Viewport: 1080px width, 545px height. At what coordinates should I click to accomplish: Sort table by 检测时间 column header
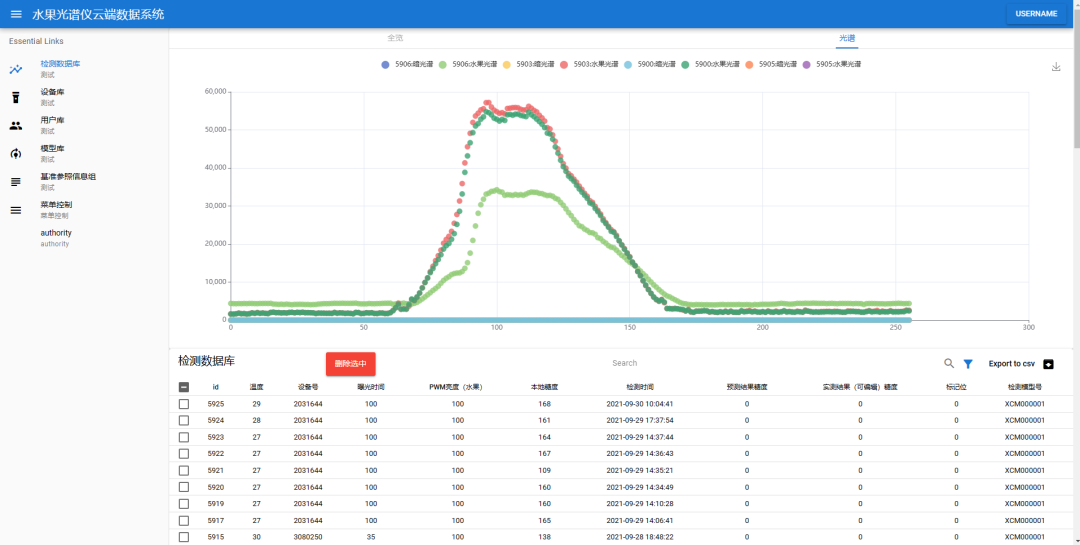pyautogui.click(x=640, y=387)
